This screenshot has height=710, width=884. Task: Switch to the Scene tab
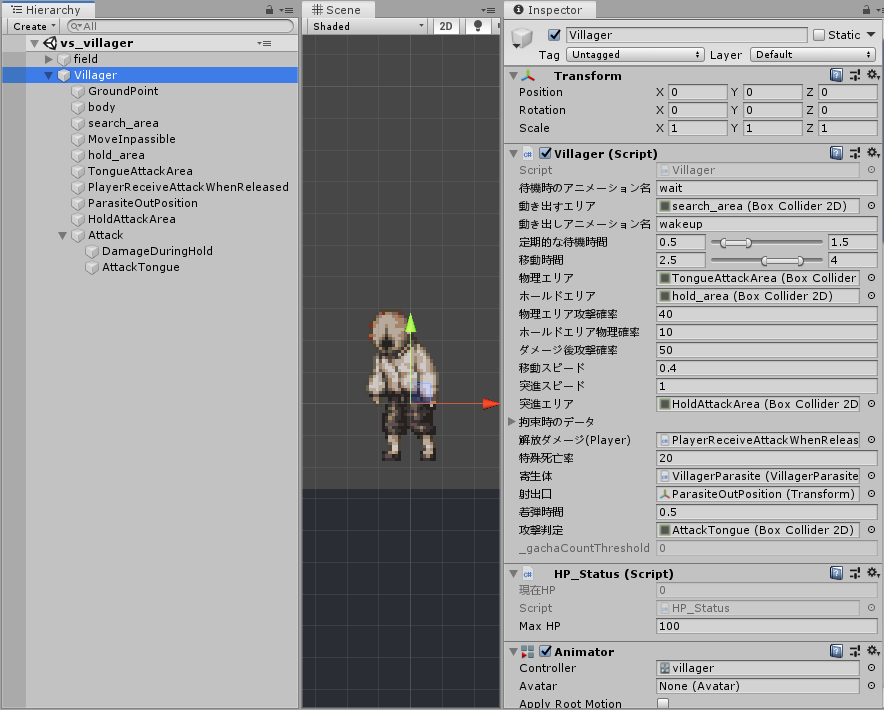tap(337, 9)
